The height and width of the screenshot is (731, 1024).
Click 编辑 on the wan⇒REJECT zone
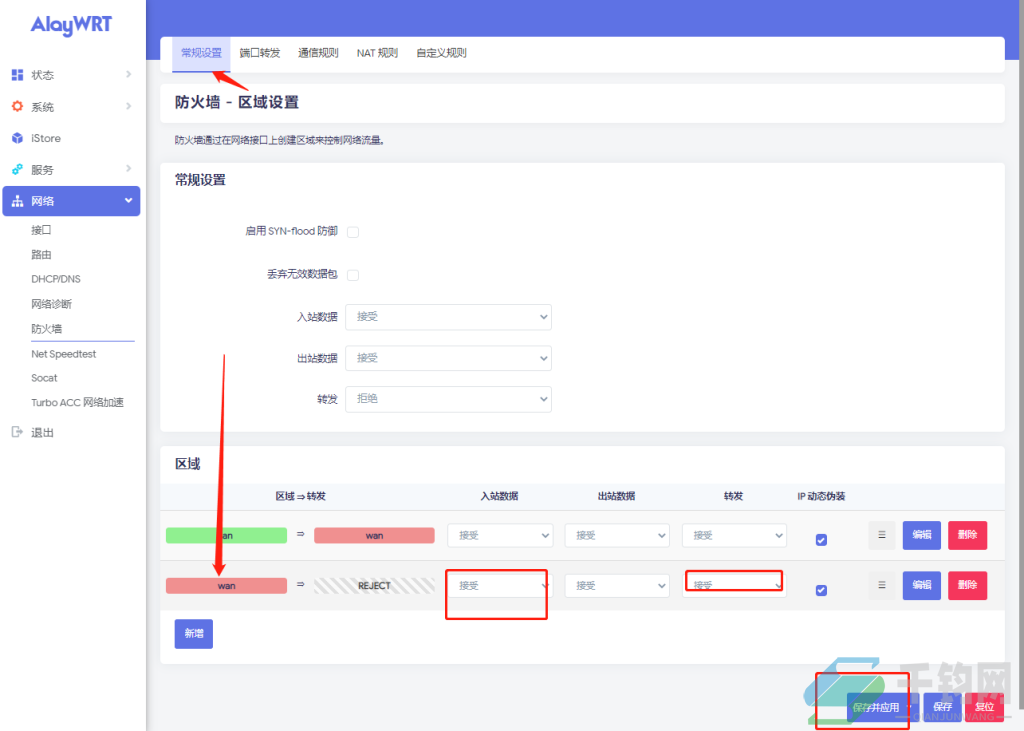coord(921,585)
